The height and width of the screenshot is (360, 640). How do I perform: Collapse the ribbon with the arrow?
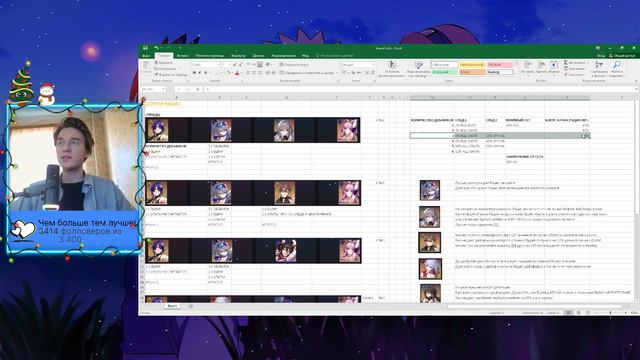point(636,81)
